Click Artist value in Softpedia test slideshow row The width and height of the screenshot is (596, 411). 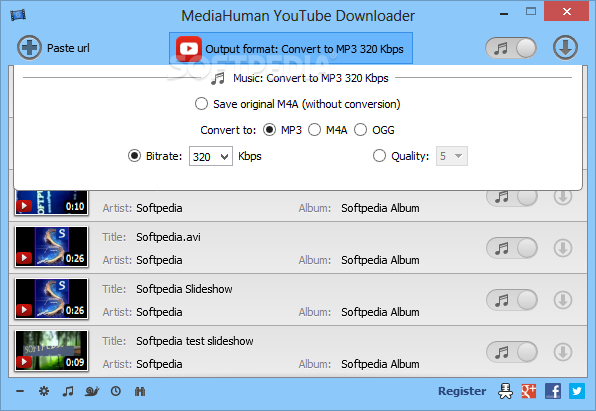[x=159, y=364]
